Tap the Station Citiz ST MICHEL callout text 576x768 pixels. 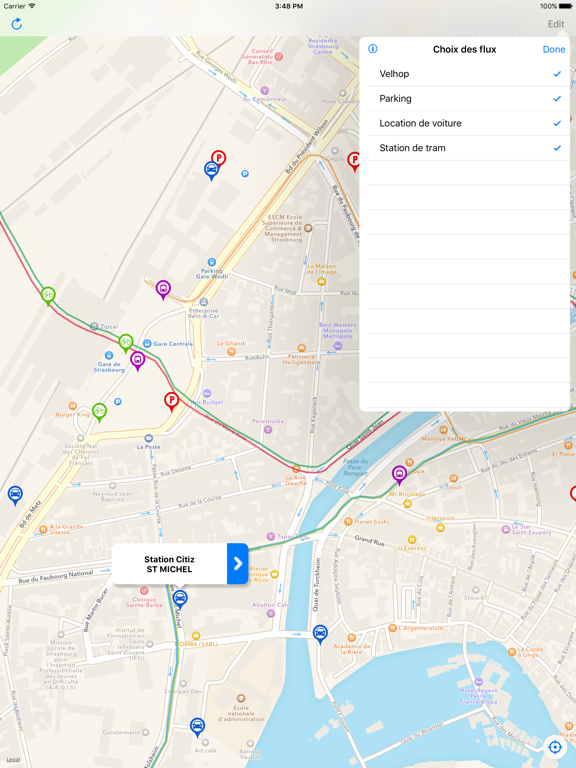click(169, 564)
